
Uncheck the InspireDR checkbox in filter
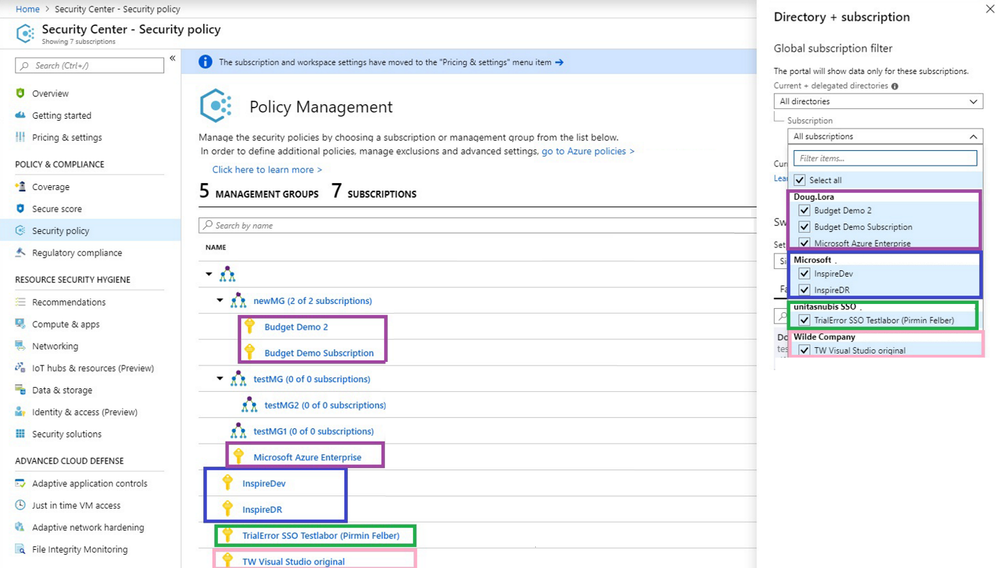(804, 290)
